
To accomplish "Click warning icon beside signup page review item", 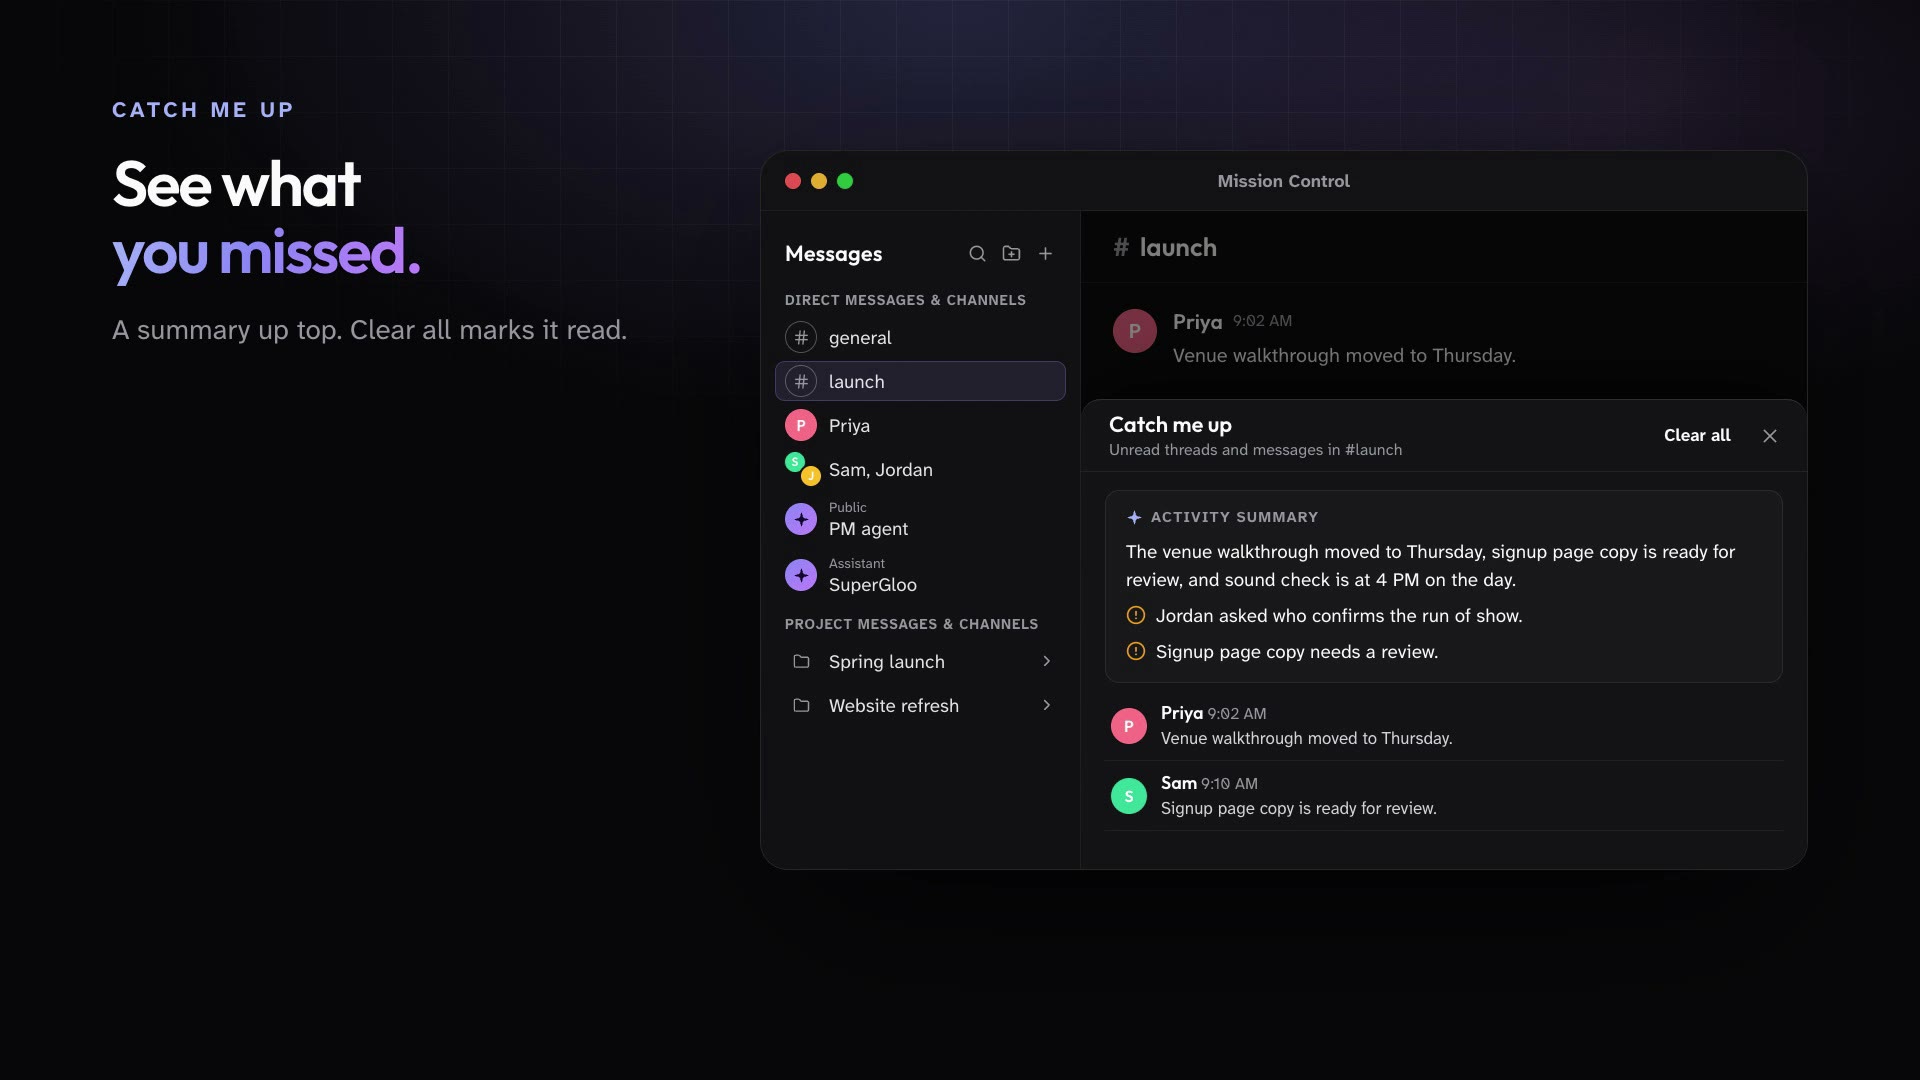I will point(1136,652).
